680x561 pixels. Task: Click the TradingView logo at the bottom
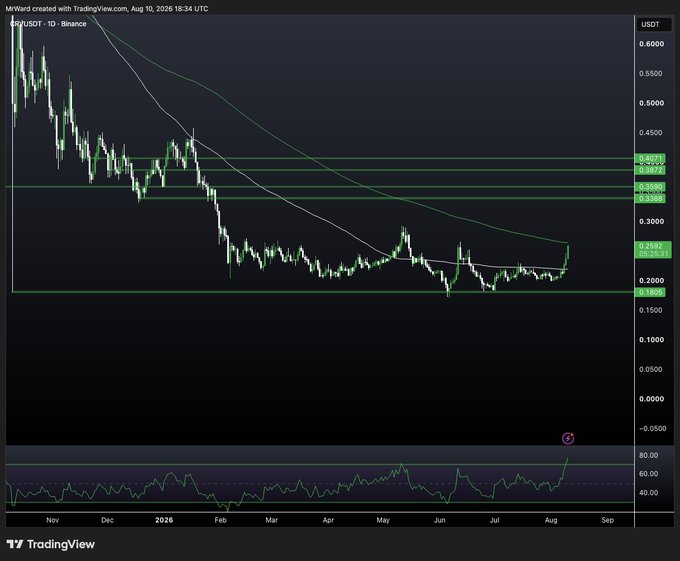pyautogui.click(x=51, y=544)
